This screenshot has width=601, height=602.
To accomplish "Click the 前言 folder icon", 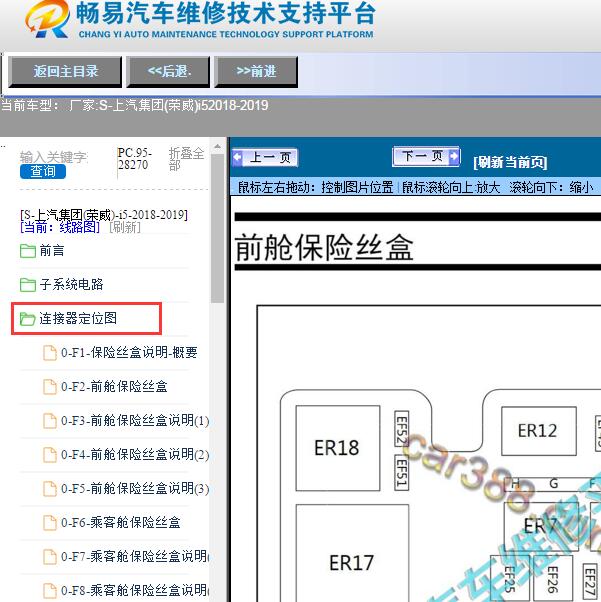I will click(x=28, y=251).
